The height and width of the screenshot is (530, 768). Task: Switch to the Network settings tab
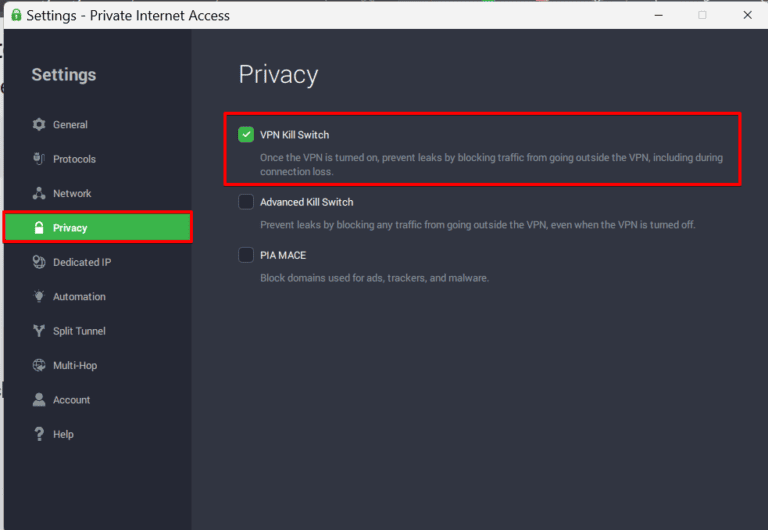[97, 193]
